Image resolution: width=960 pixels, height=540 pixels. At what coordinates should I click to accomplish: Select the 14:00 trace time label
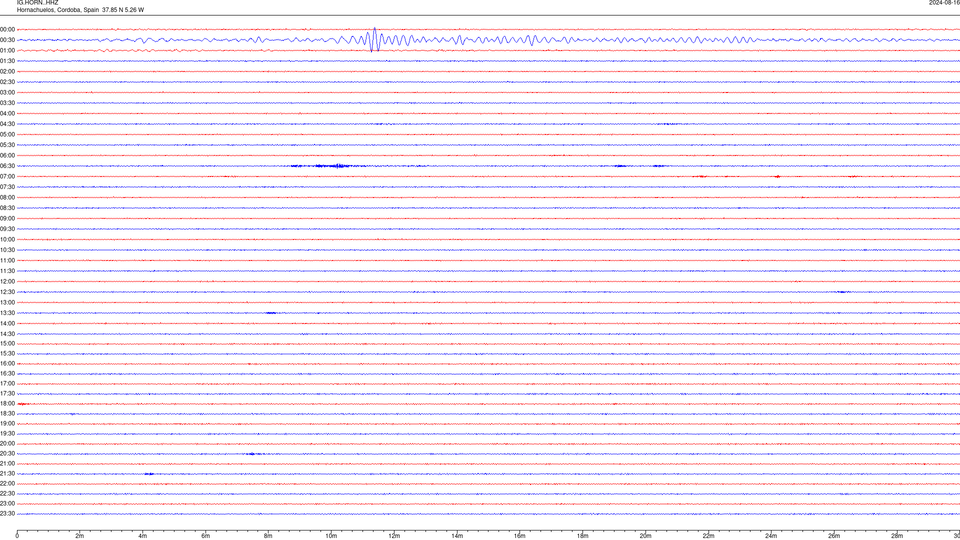click(7, 323)
